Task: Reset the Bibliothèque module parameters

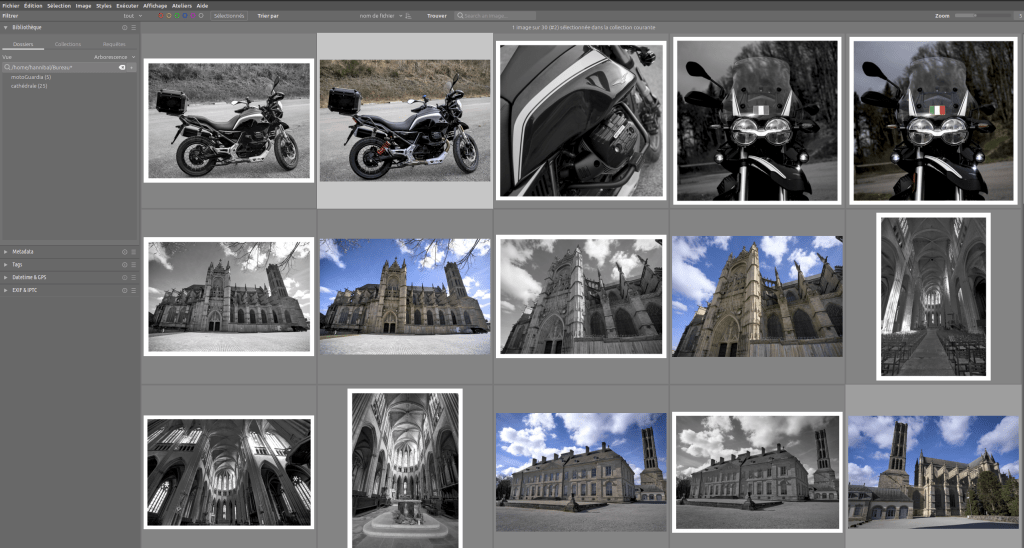Action: [x=125, y=27]
